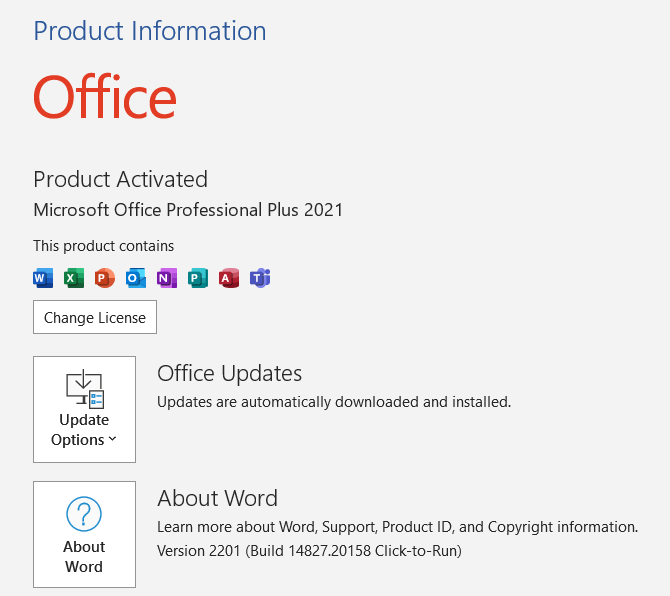Select the About Word heading text
Image resolution: width=670 pixels, height=596 pixels.
[217, 499]
